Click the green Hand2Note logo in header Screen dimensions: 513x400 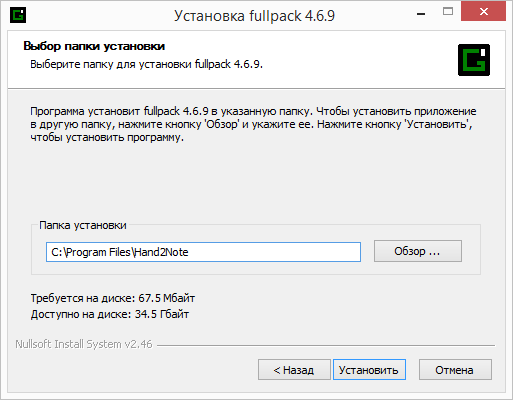click(474, 60)
